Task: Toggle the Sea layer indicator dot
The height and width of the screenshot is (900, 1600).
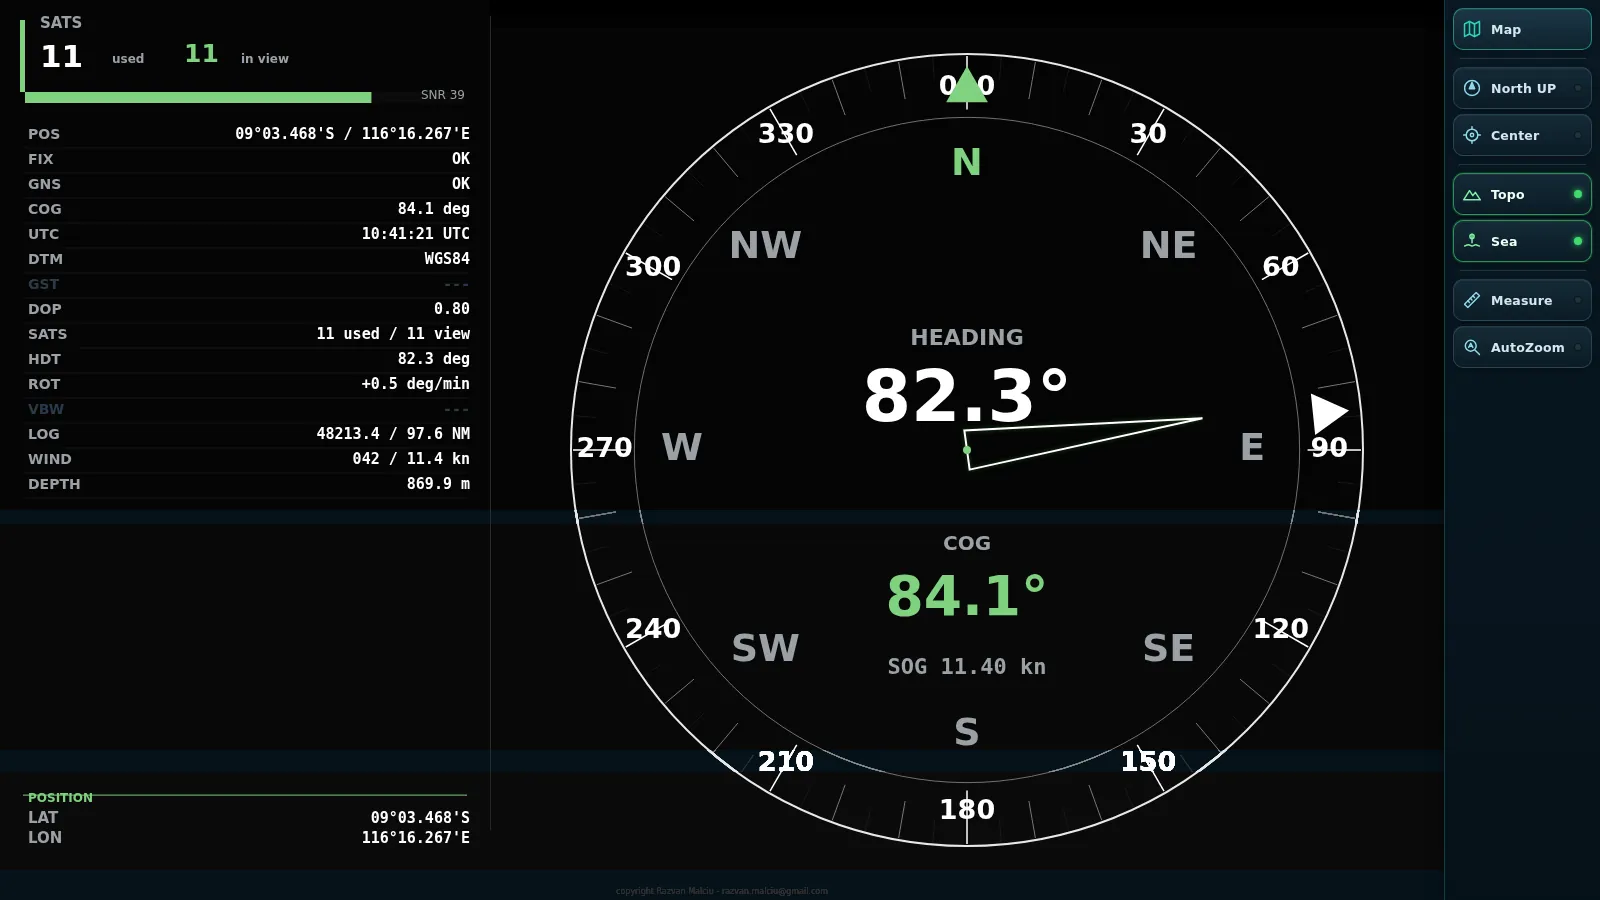Action: click(1578, 241)
